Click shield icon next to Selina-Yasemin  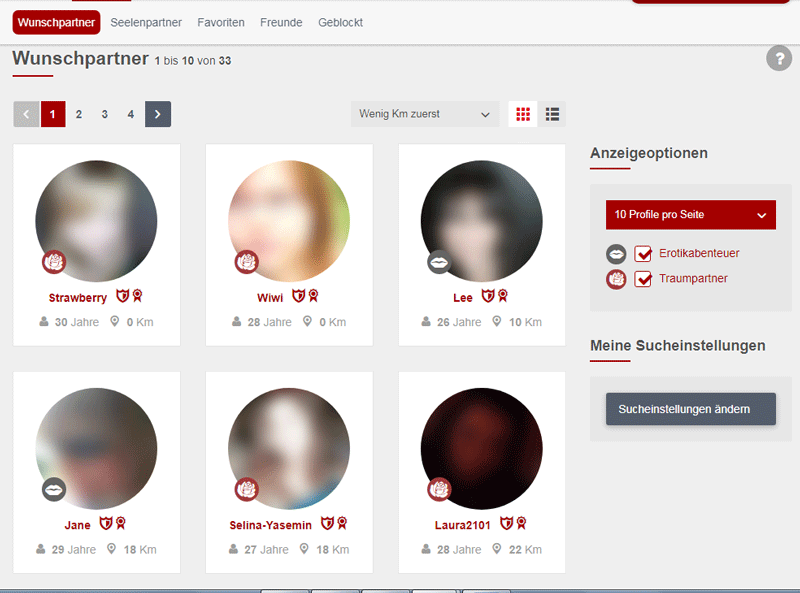pos(327,524)
